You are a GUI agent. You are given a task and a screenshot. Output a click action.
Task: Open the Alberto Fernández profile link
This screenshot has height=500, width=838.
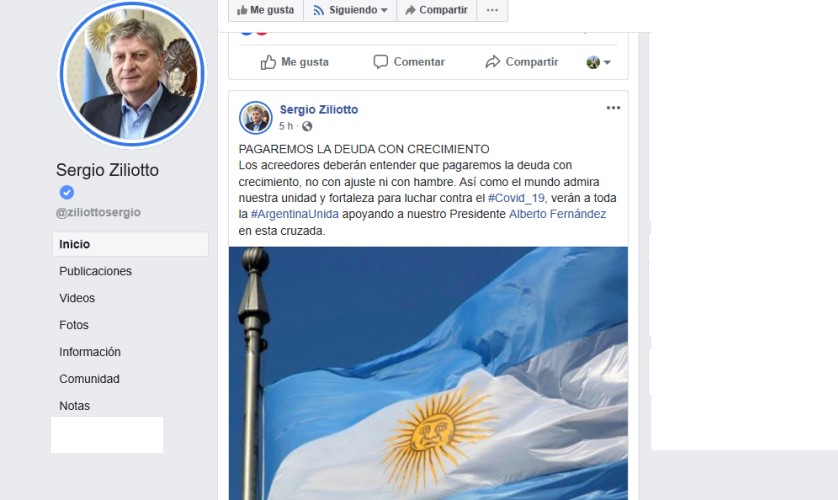(557, 214)
